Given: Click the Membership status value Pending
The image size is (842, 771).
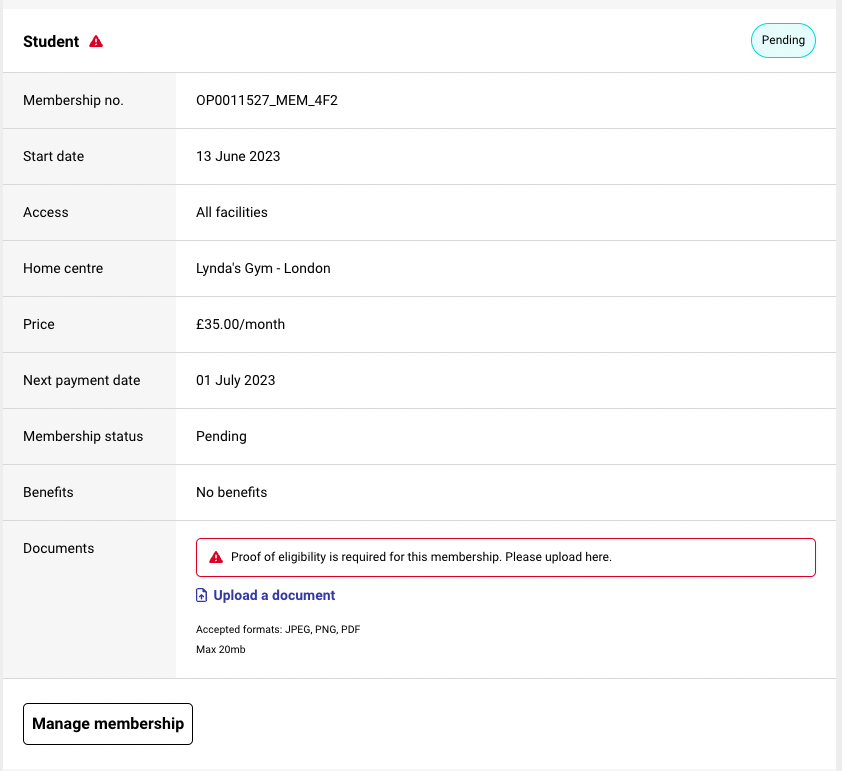Looking at the screenshot, I should 221,437.
